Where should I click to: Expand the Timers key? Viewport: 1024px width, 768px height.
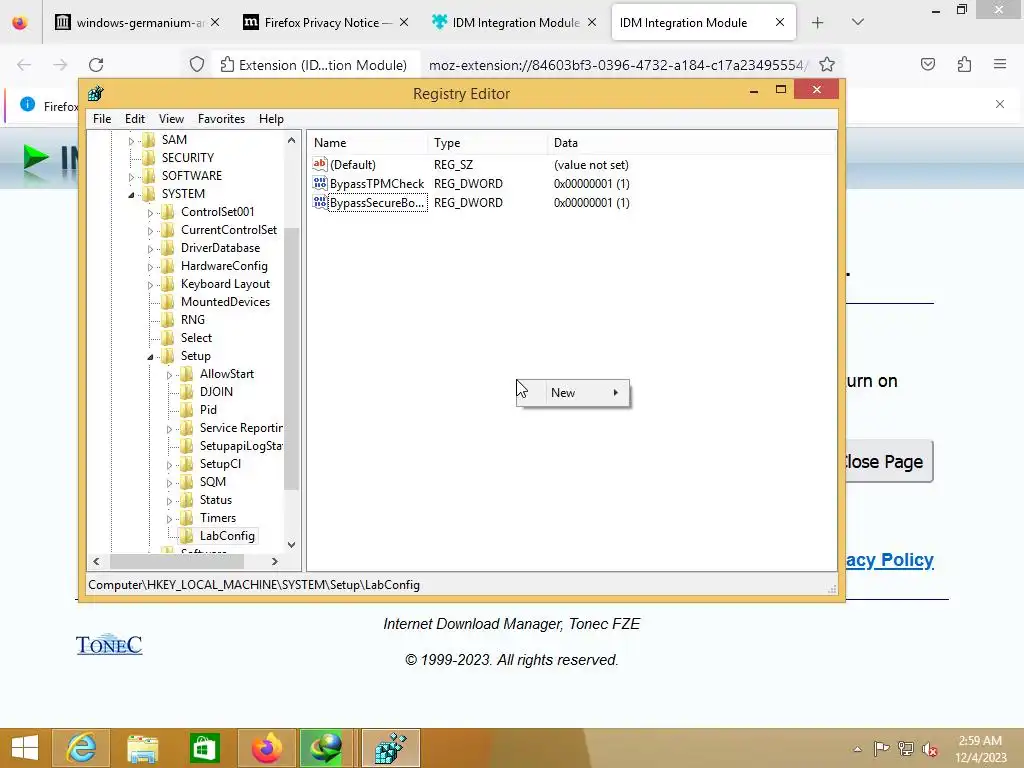pyautogui.click(x=169, y=519)
